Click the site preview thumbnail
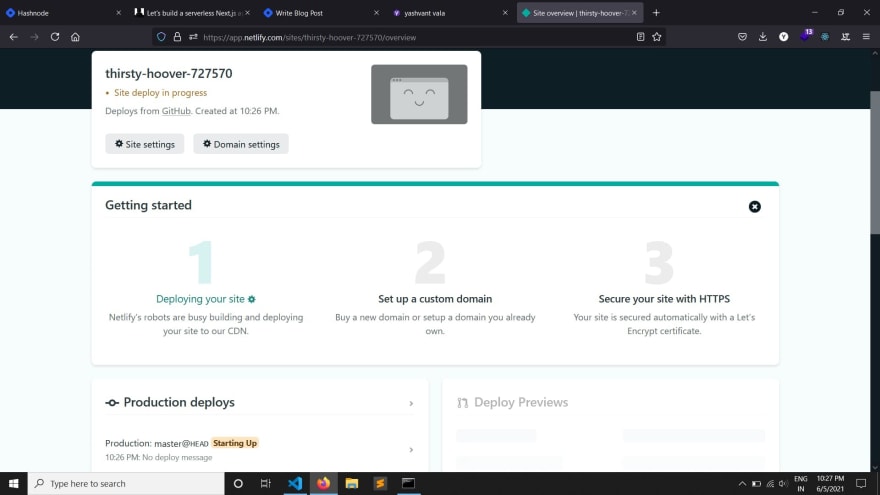The height and width of the screenshot is (495, 880). pos(419,94)
